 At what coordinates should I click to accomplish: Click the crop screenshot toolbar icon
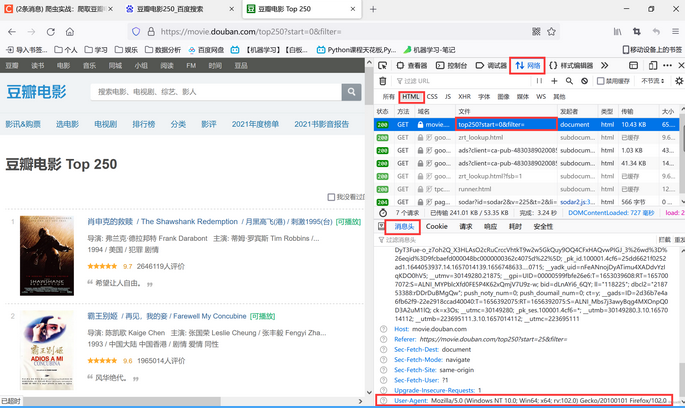[x=637, y=31]
